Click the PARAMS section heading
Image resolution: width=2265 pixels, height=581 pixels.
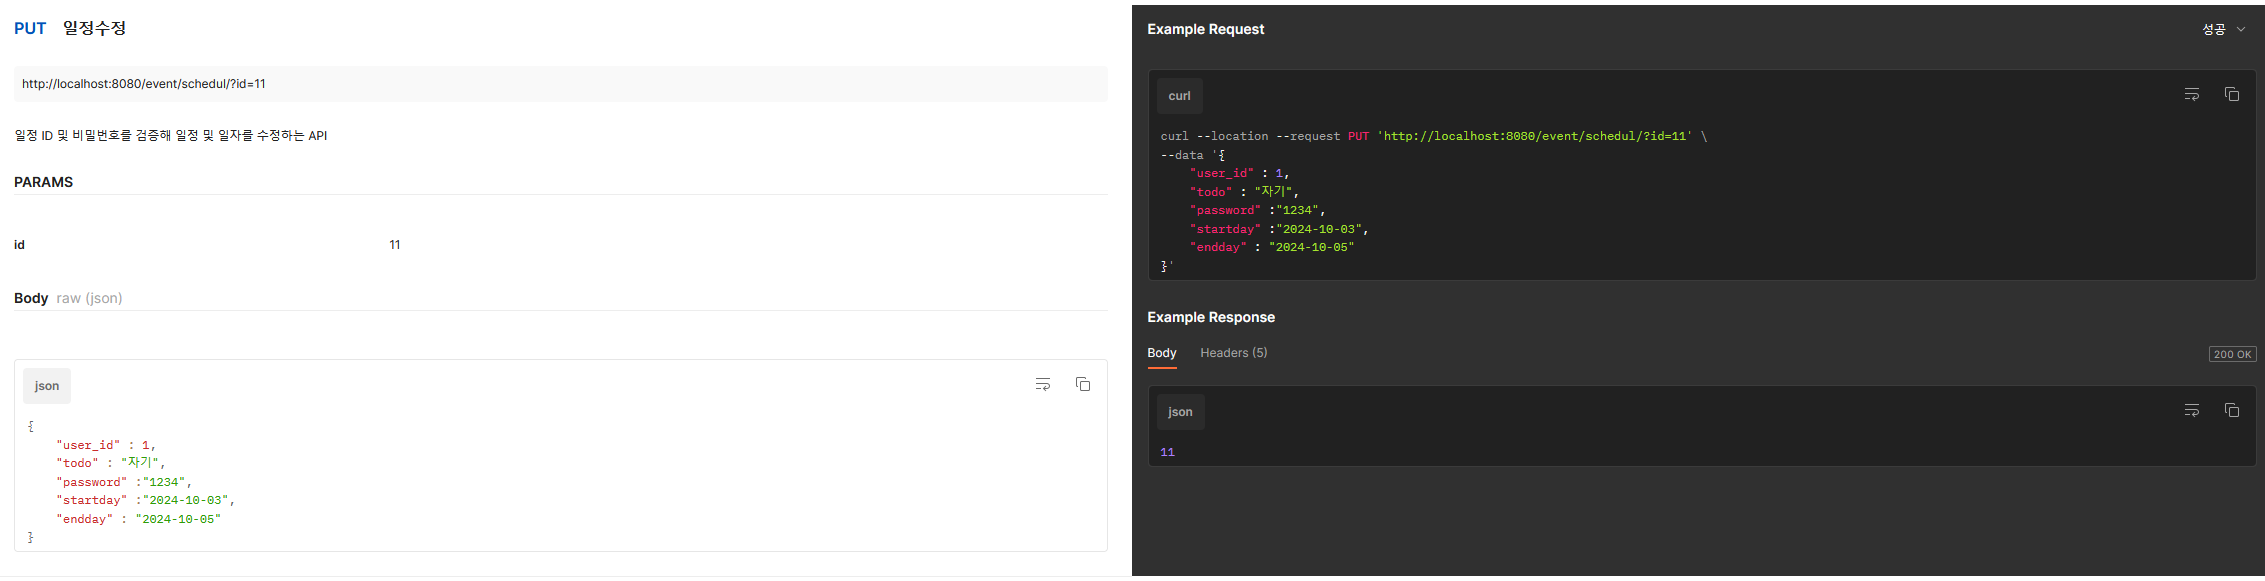coord(43,182)
